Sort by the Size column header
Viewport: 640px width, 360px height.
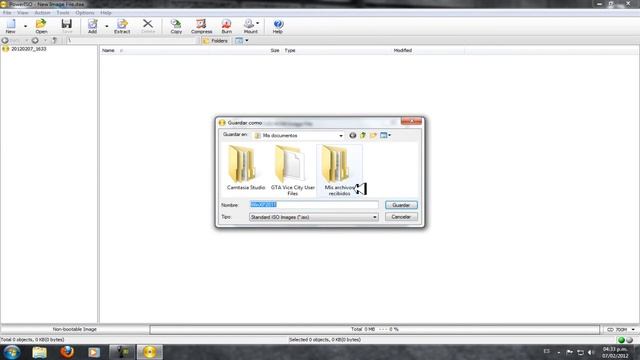(x=275, y=50)
